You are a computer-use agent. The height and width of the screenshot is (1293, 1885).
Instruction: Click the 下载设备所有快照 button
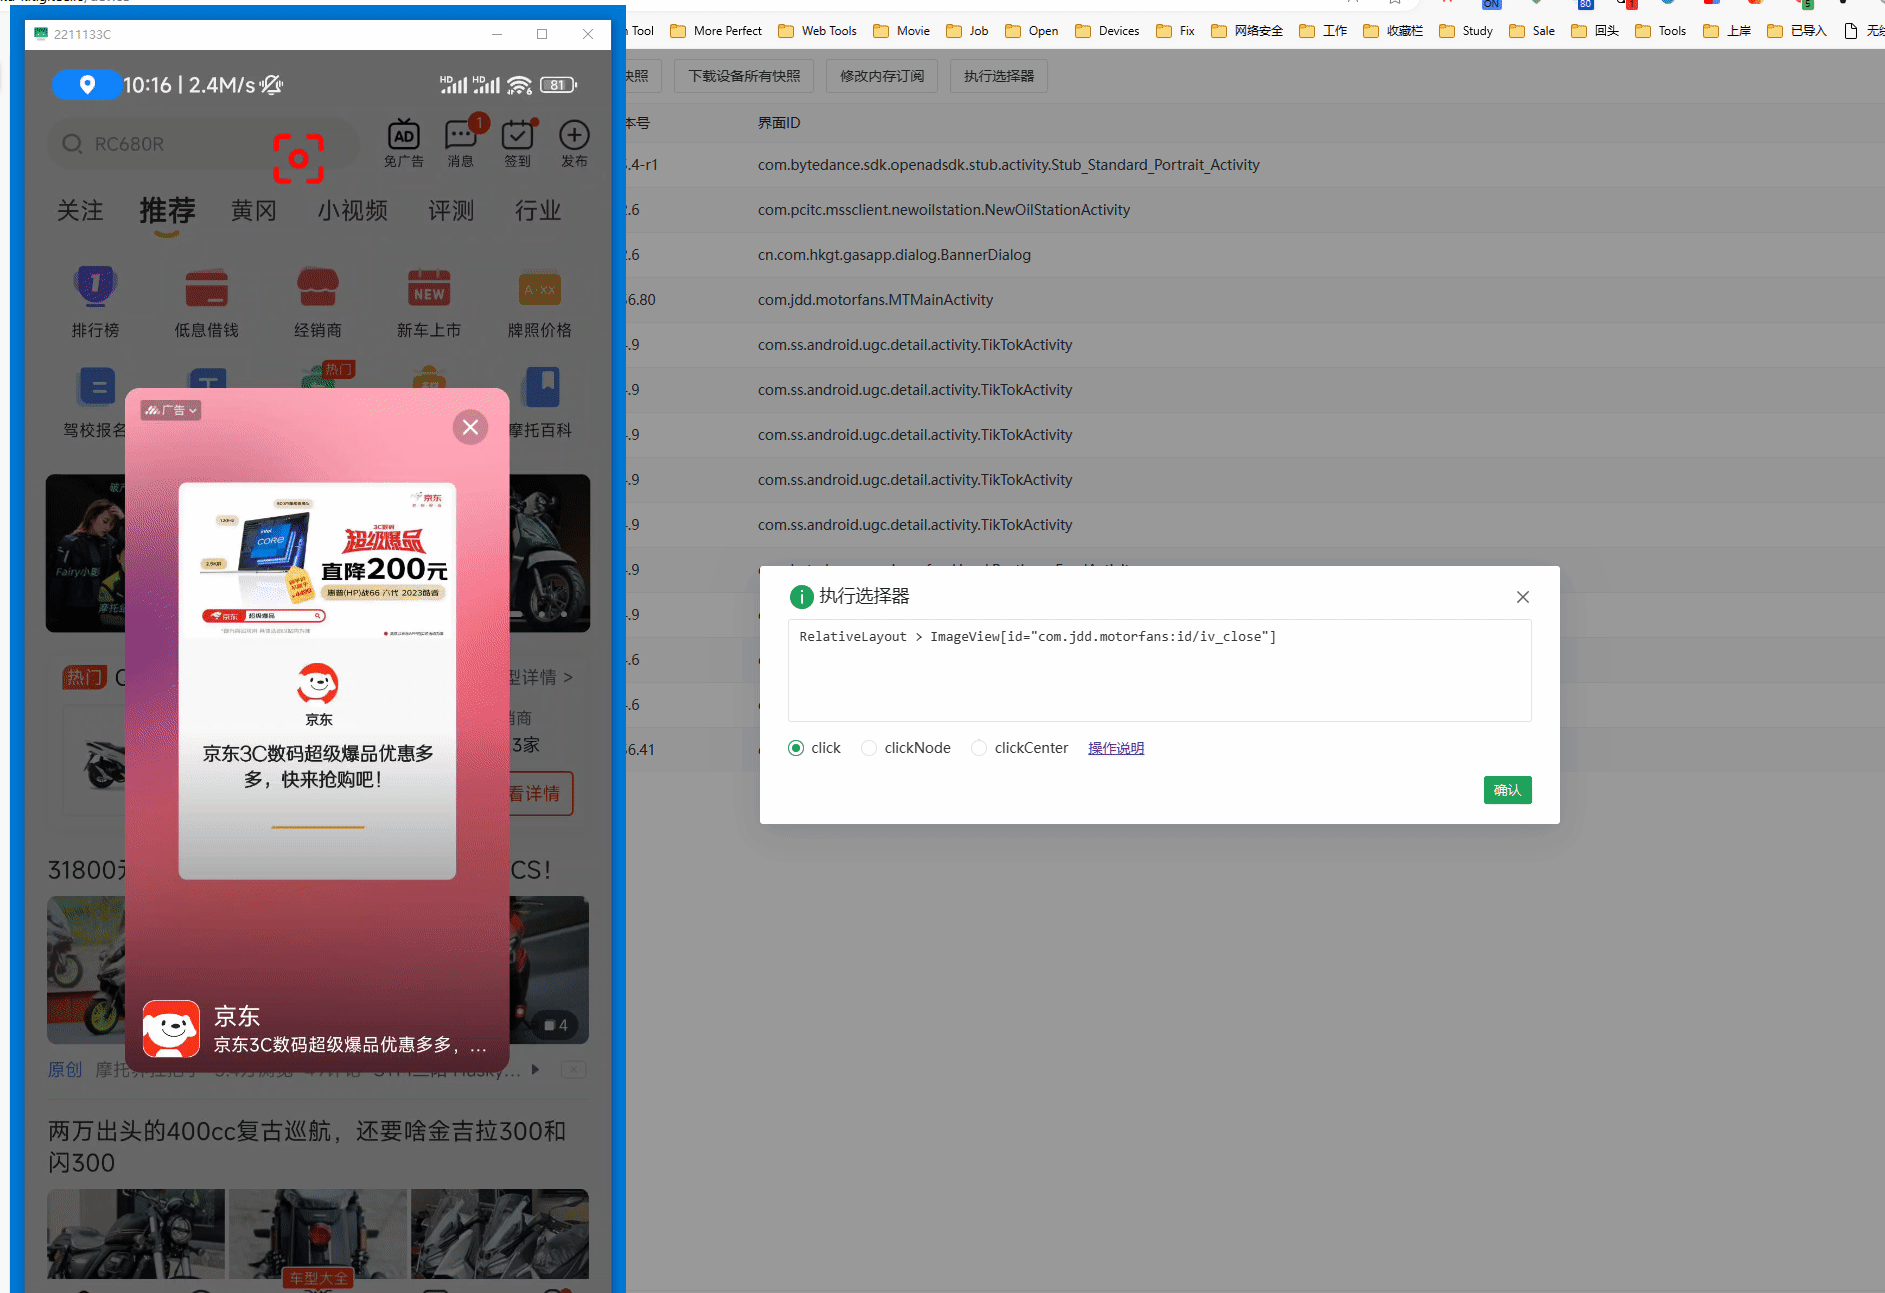click(744, 76)
